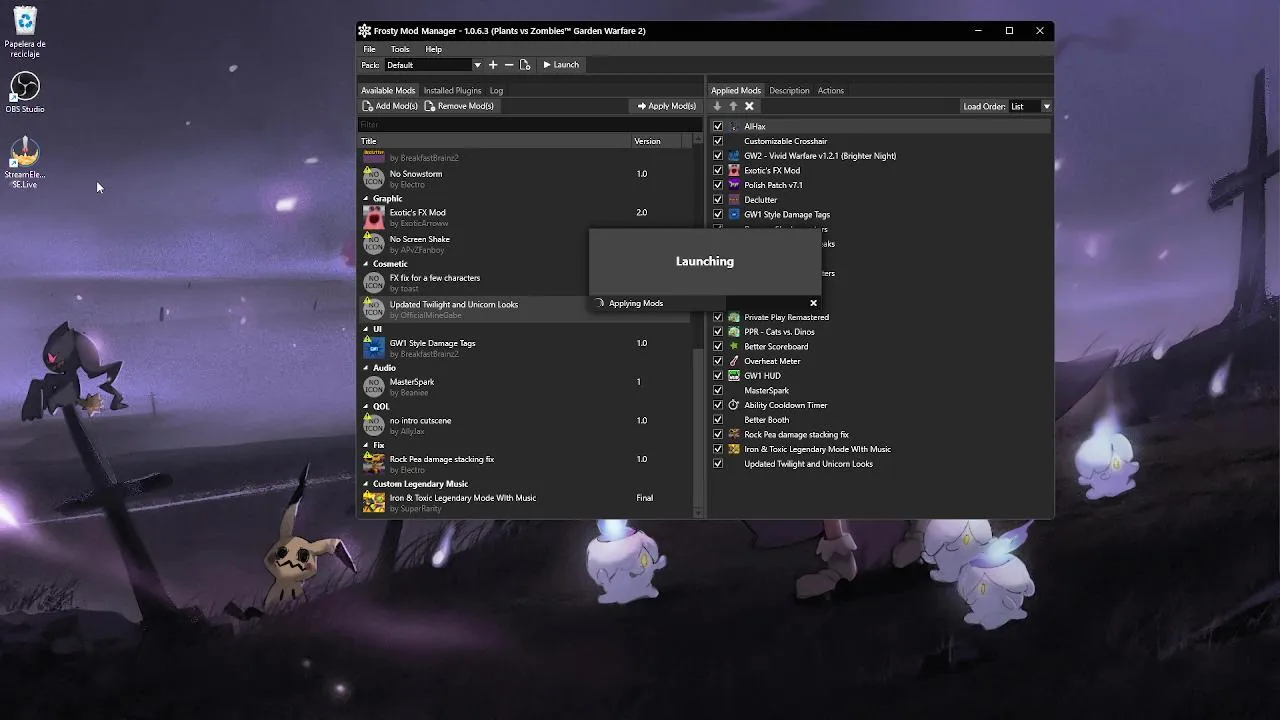Collapse the Graphic mod category

point(366,199)
